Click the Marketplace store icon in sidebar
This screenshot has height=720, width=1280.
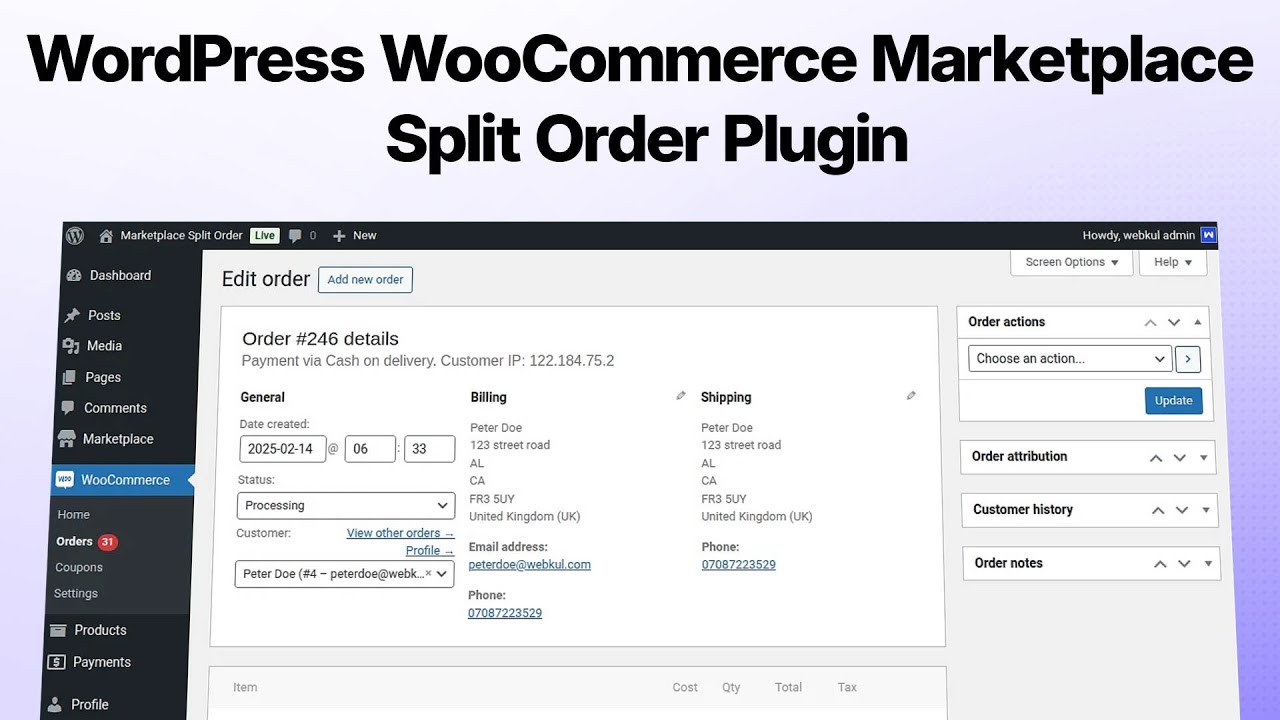point(67,439)
